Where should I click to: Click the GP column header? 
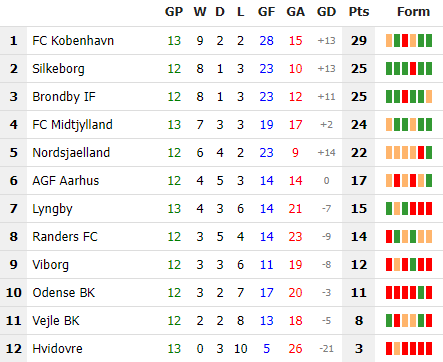click(x=174, y=12)
